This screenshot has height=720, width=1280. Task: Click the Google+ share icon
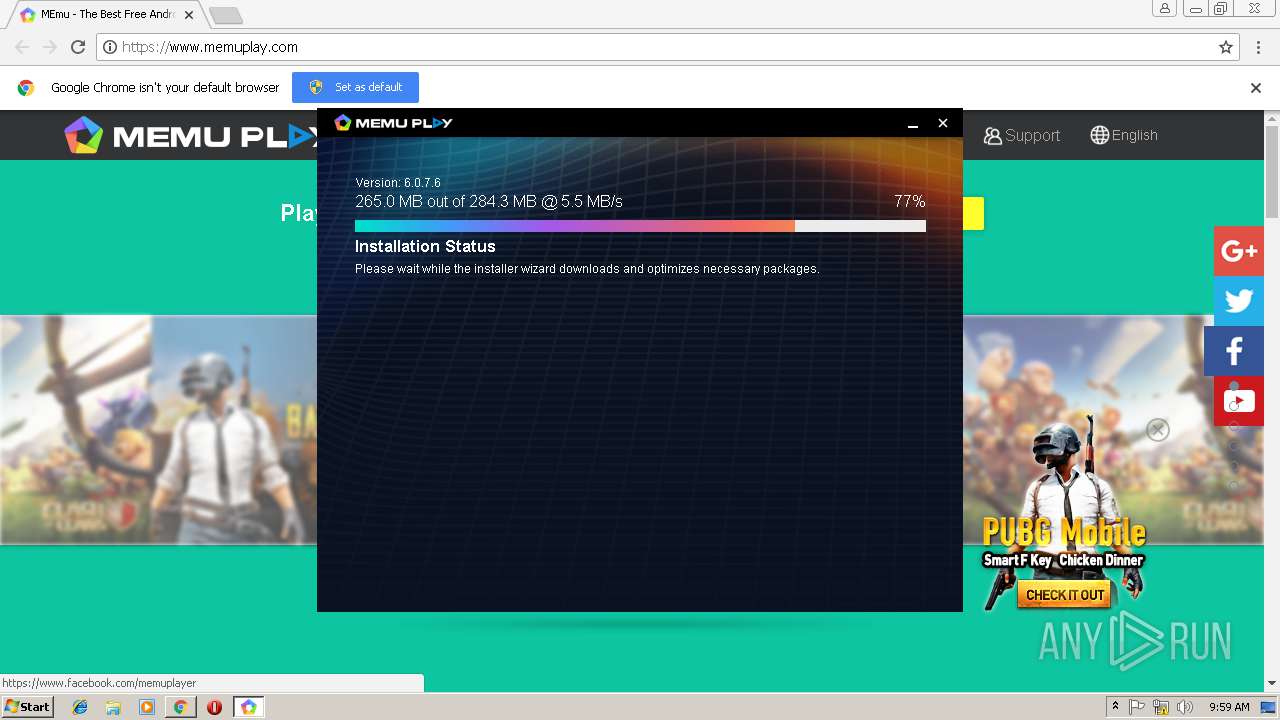coord(1239,251)
